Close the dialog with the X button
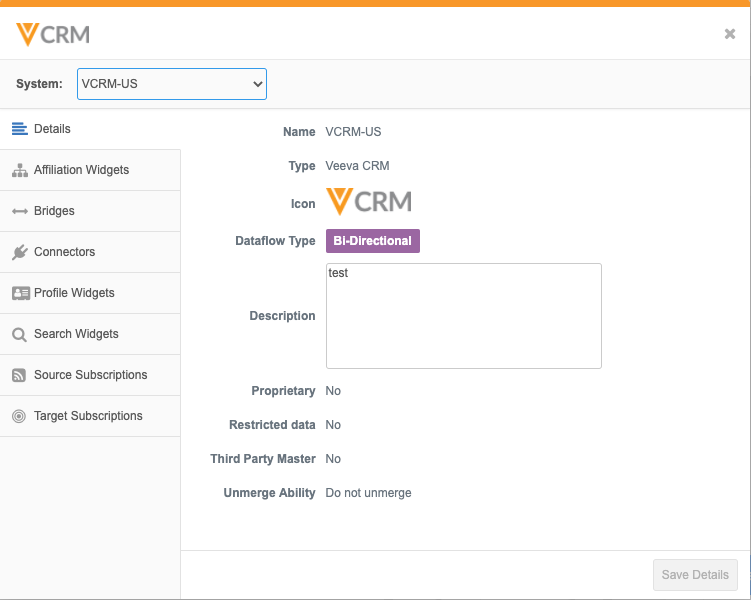751x600 pixels. [x=730, y=34]
